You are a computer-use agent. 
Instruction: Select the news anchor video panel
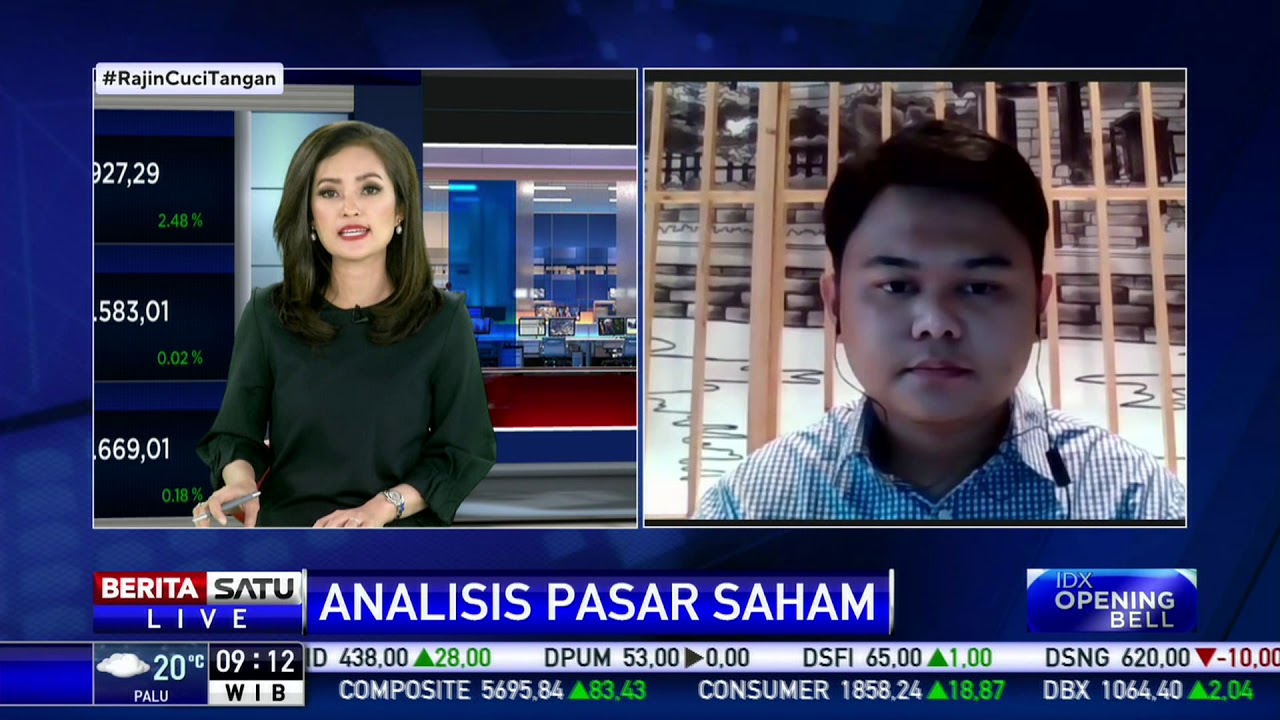pyautogui.click(x=365, y=298)
